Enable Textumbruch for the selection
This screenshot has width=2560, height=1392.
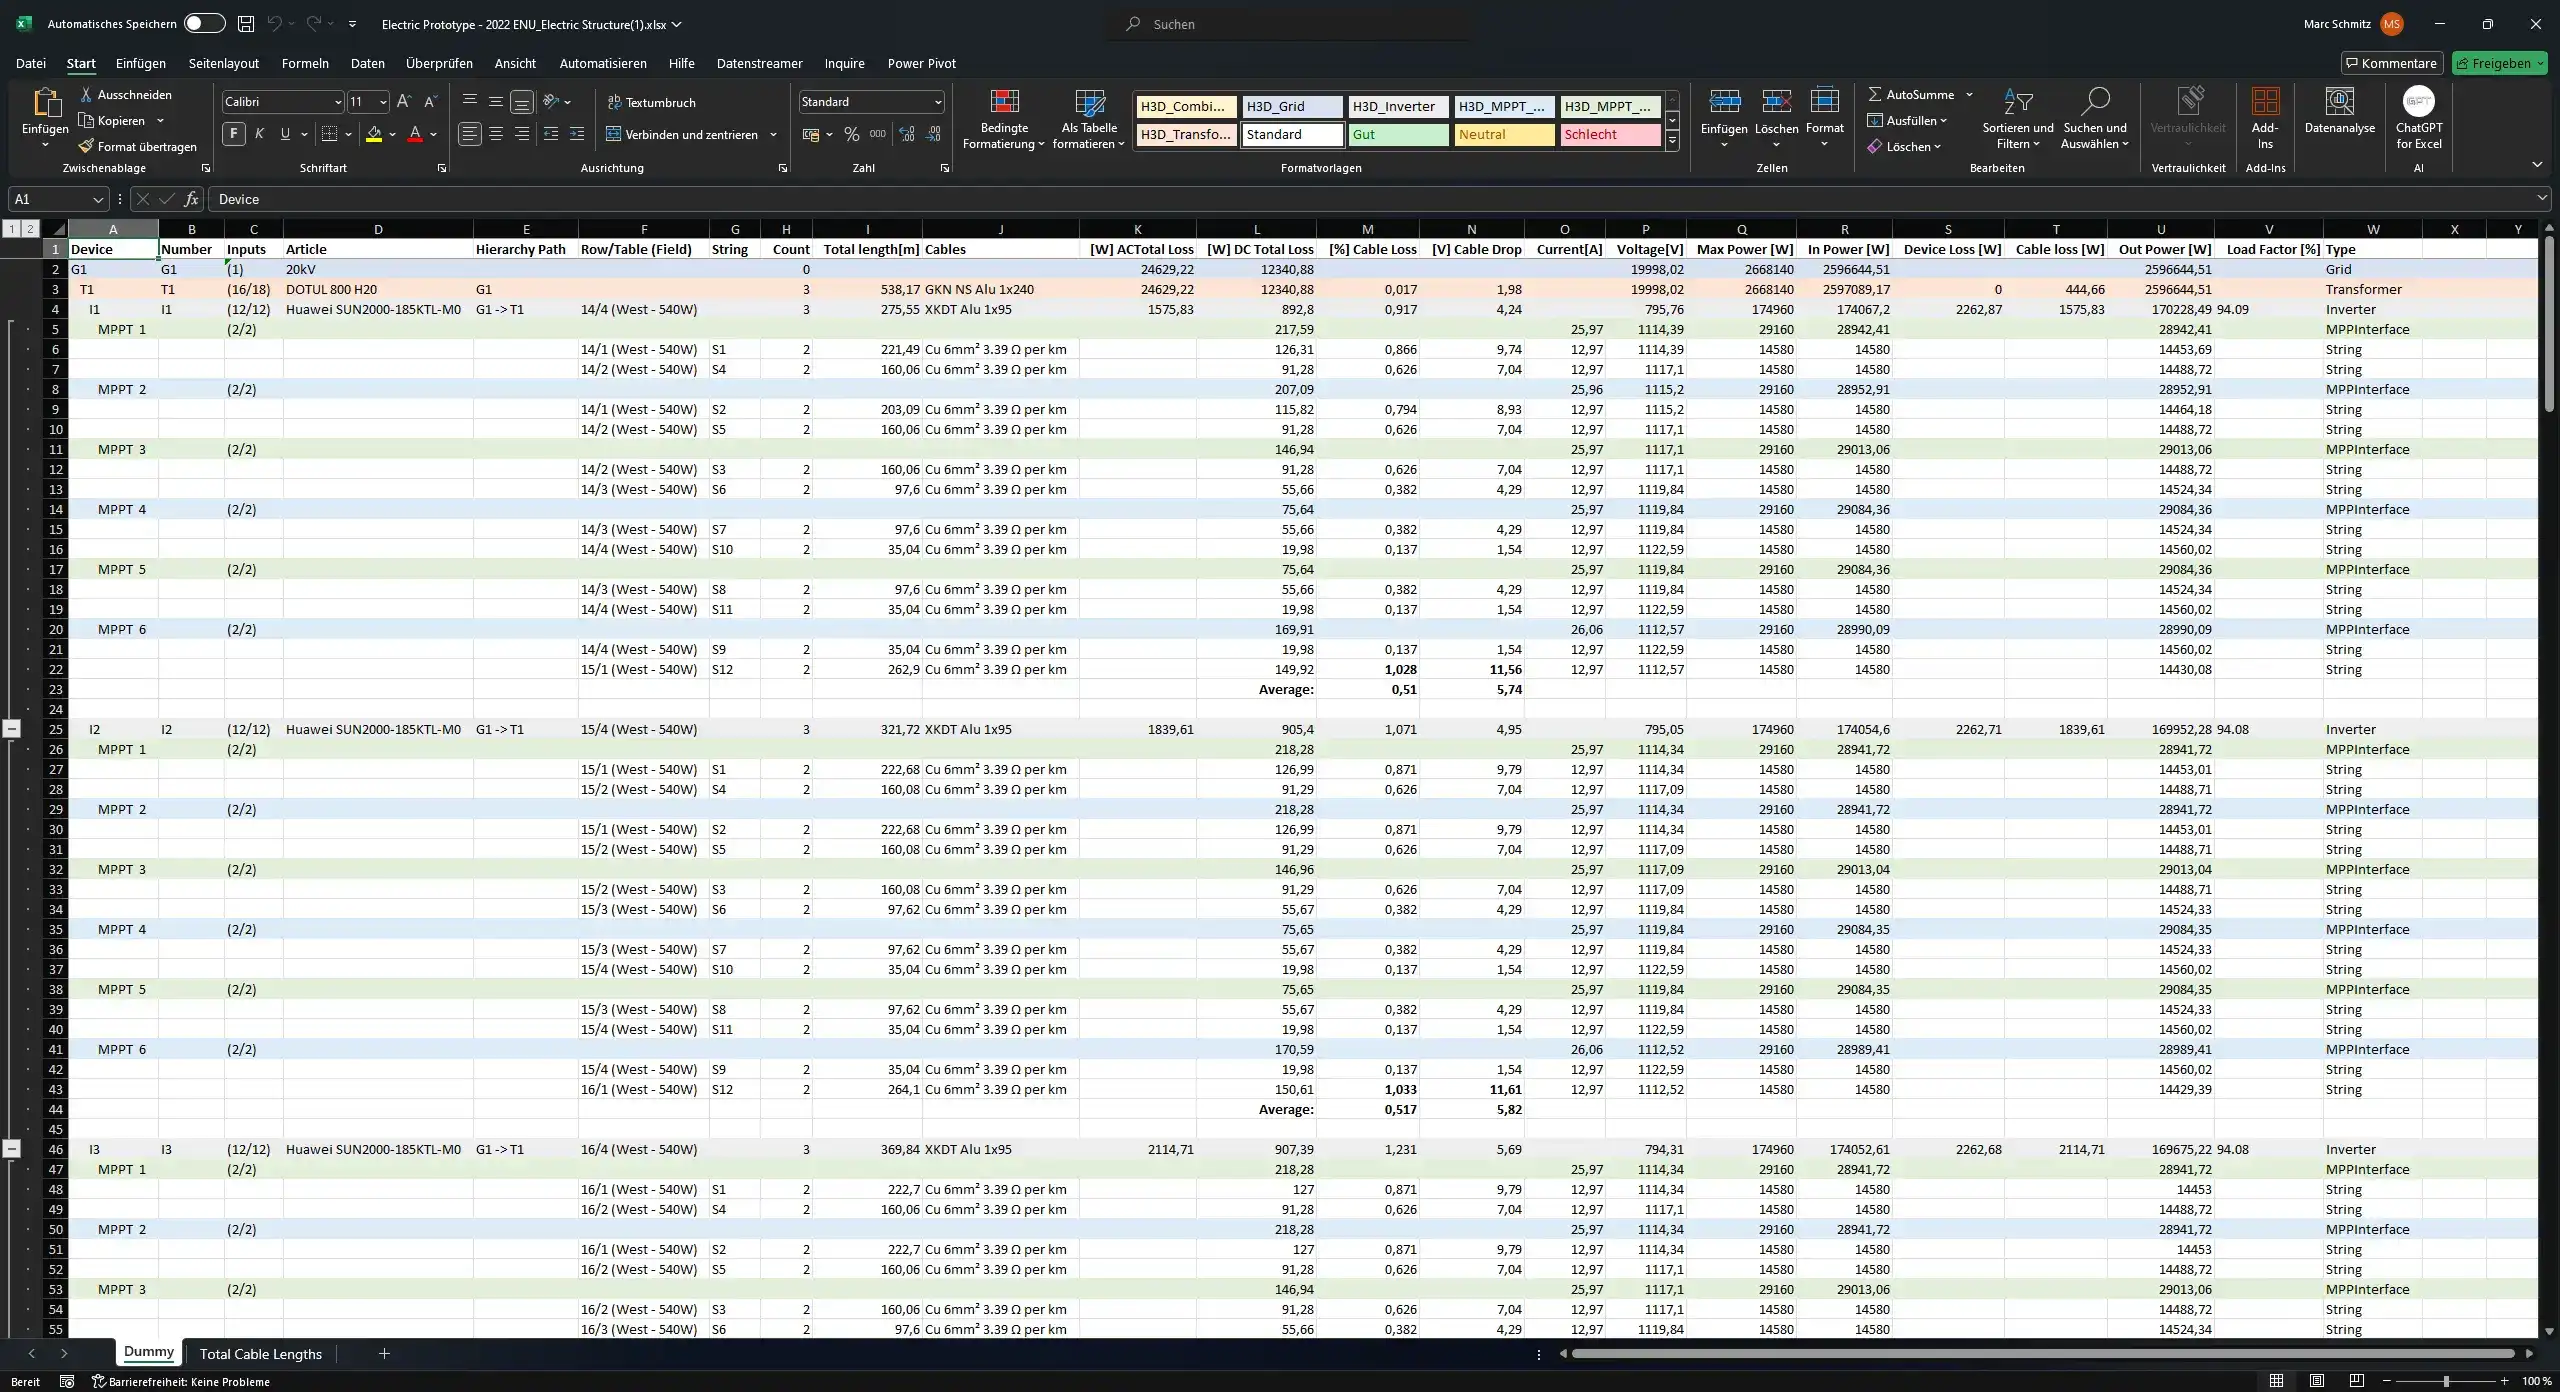click(x=654, y=101)
